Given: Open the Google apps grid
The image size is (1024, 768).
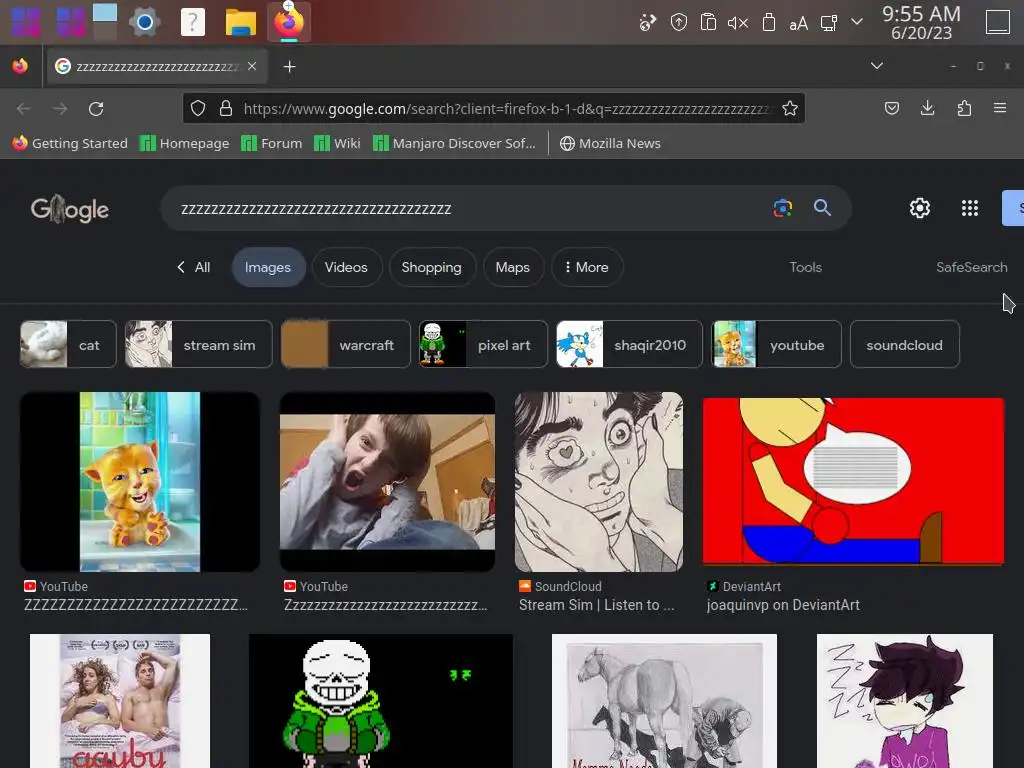Looking at the screenshot, I should click(970, 208).
